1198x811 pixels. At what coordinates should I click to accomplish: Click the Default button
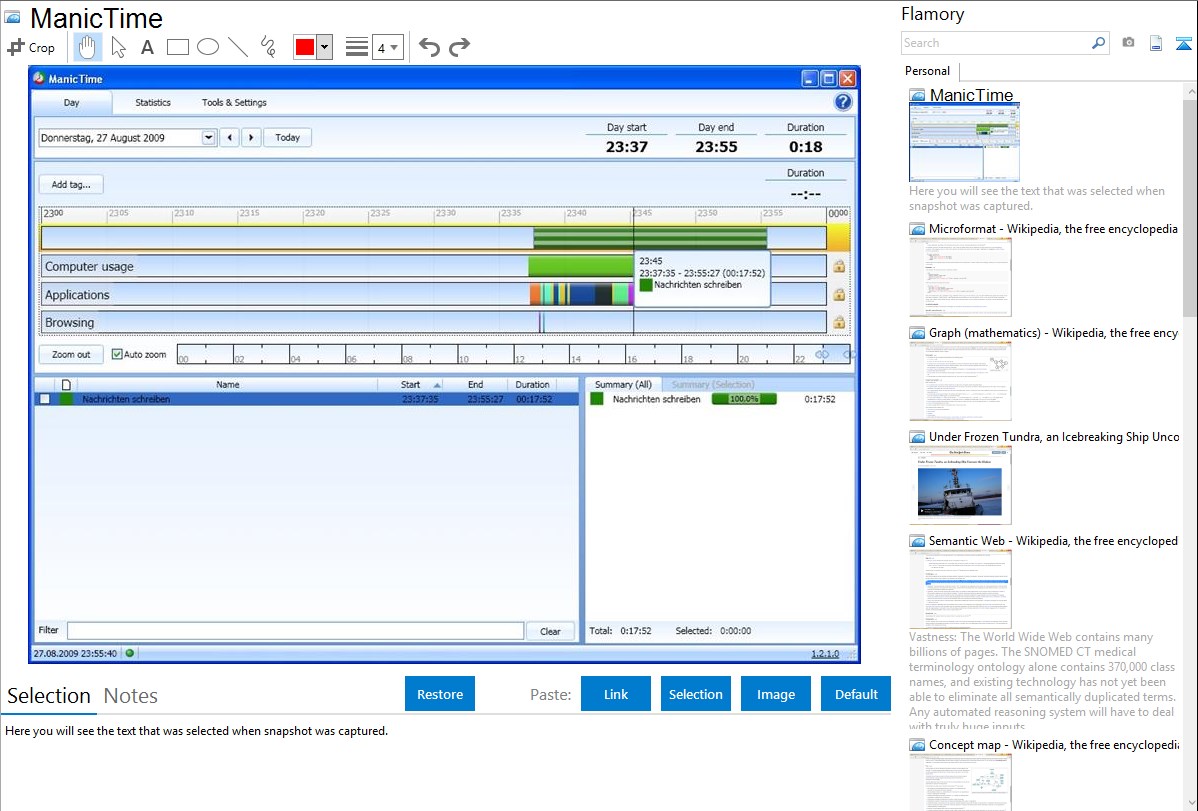856,694
